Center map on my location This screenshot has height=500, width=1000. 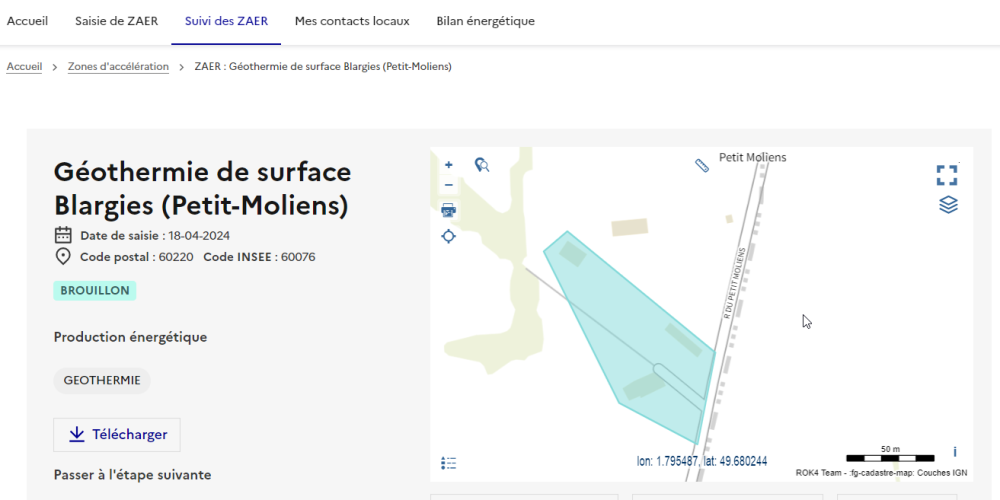click(448, 236)
